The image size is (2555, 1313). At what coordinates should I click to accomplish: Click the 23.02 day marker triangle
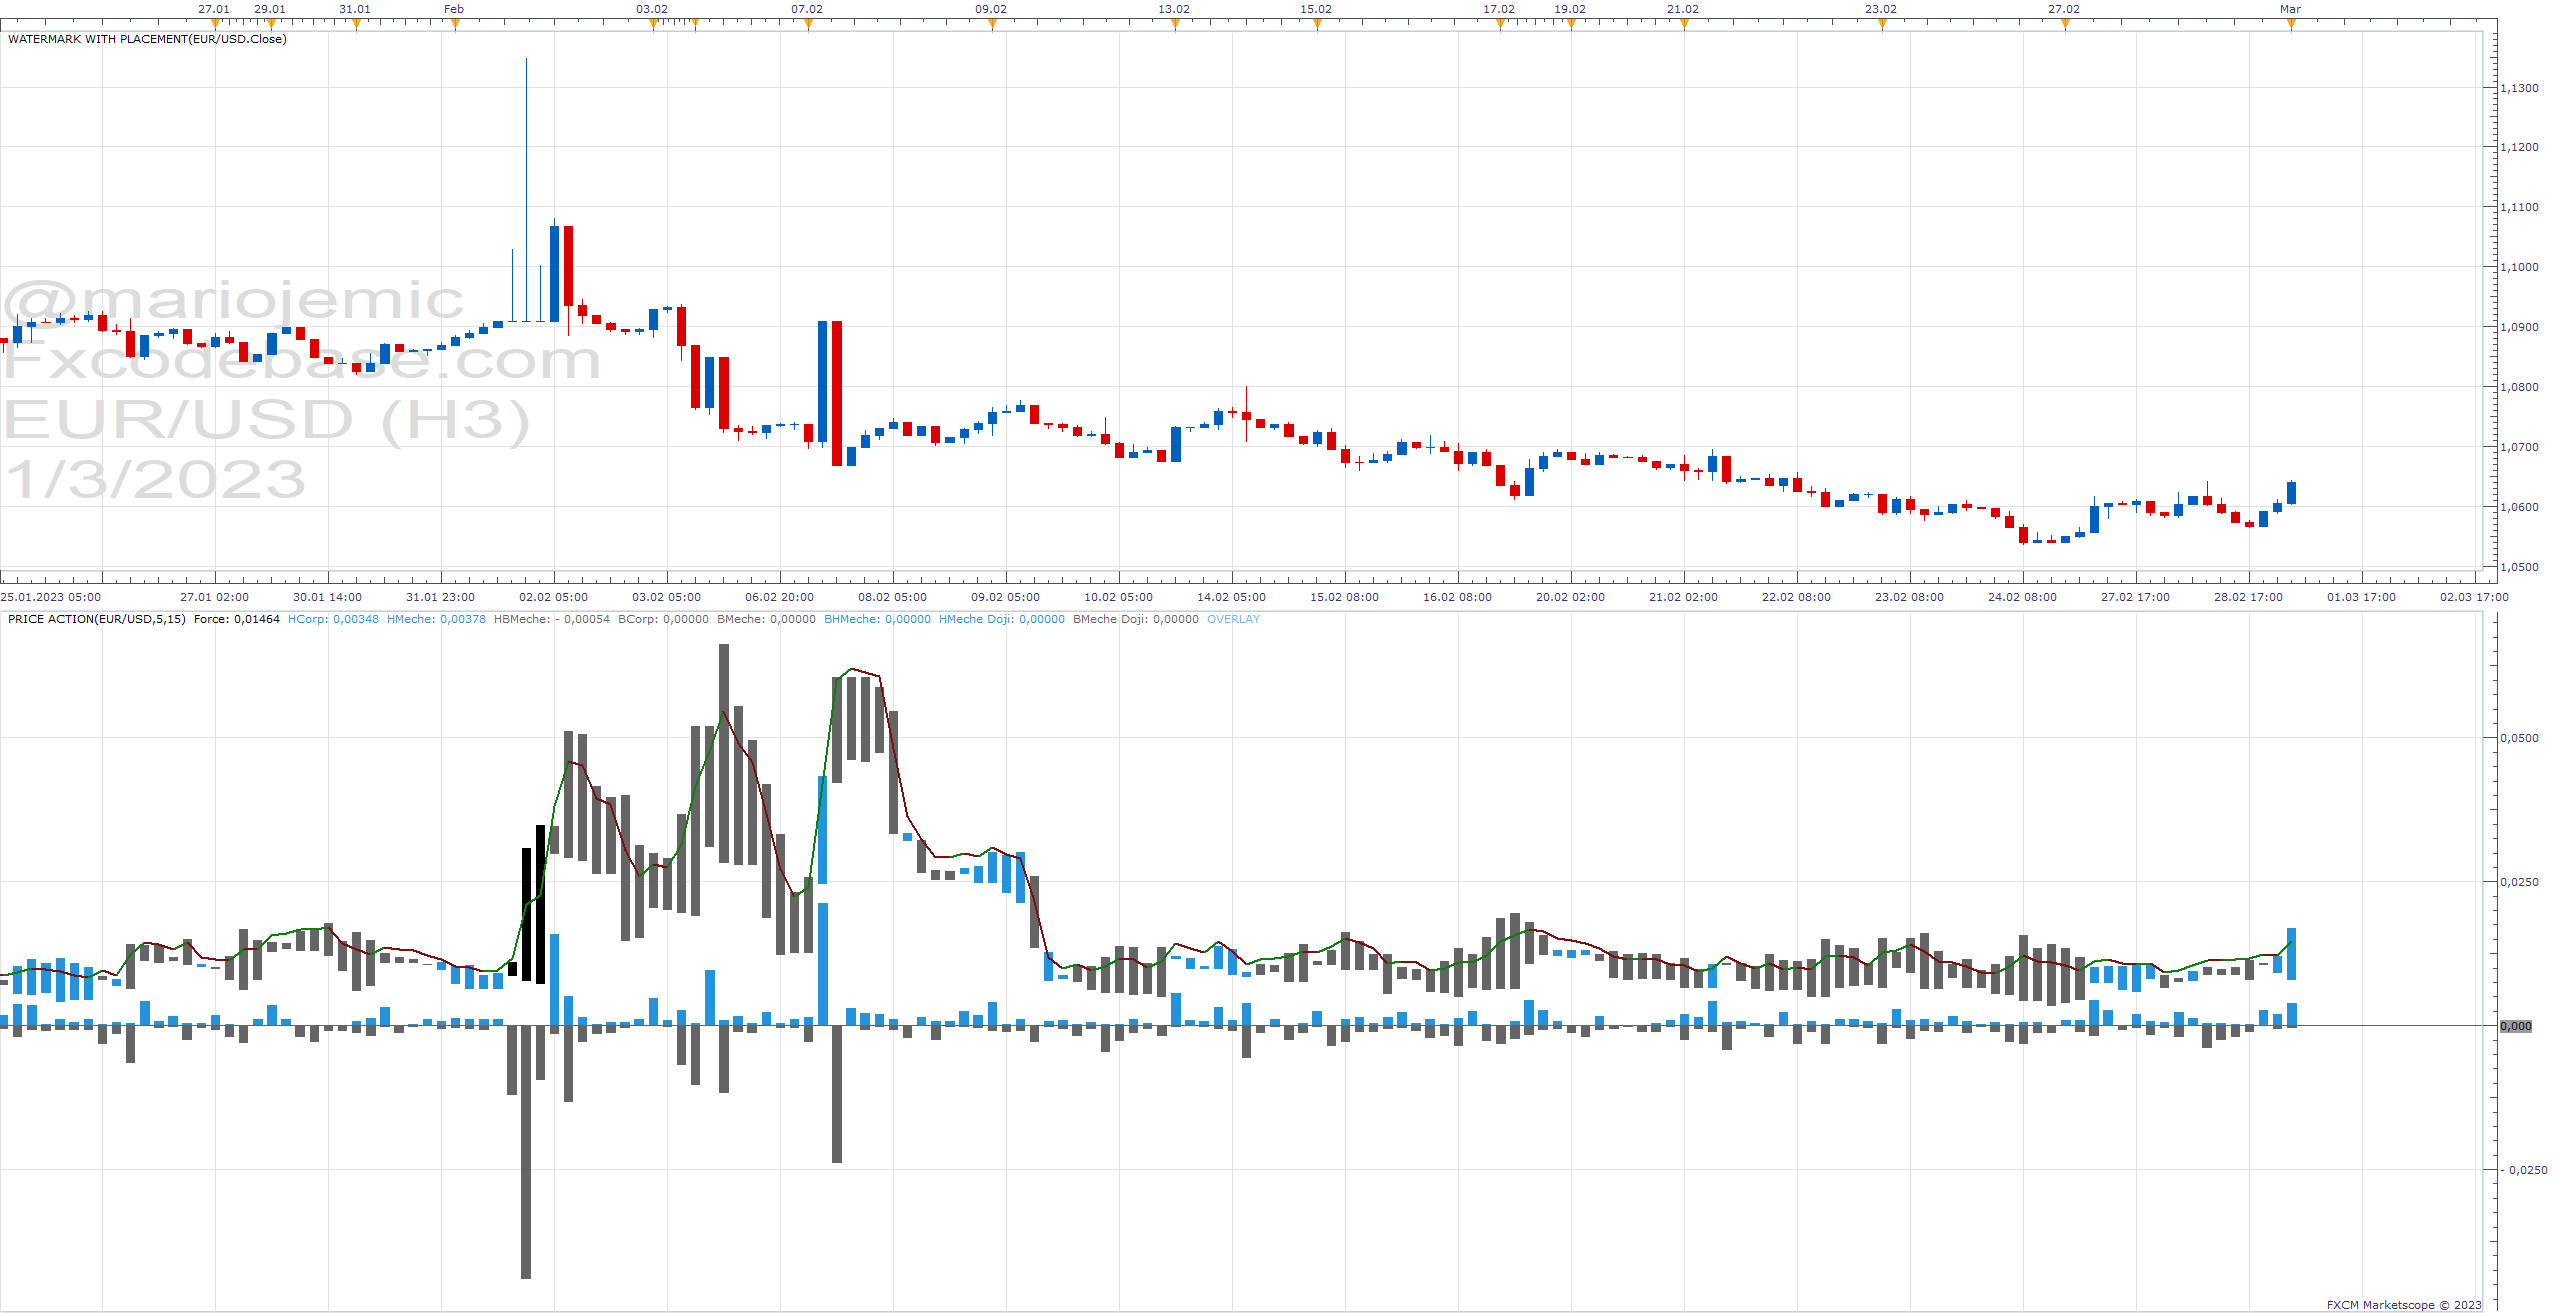tap(1882, 25)
